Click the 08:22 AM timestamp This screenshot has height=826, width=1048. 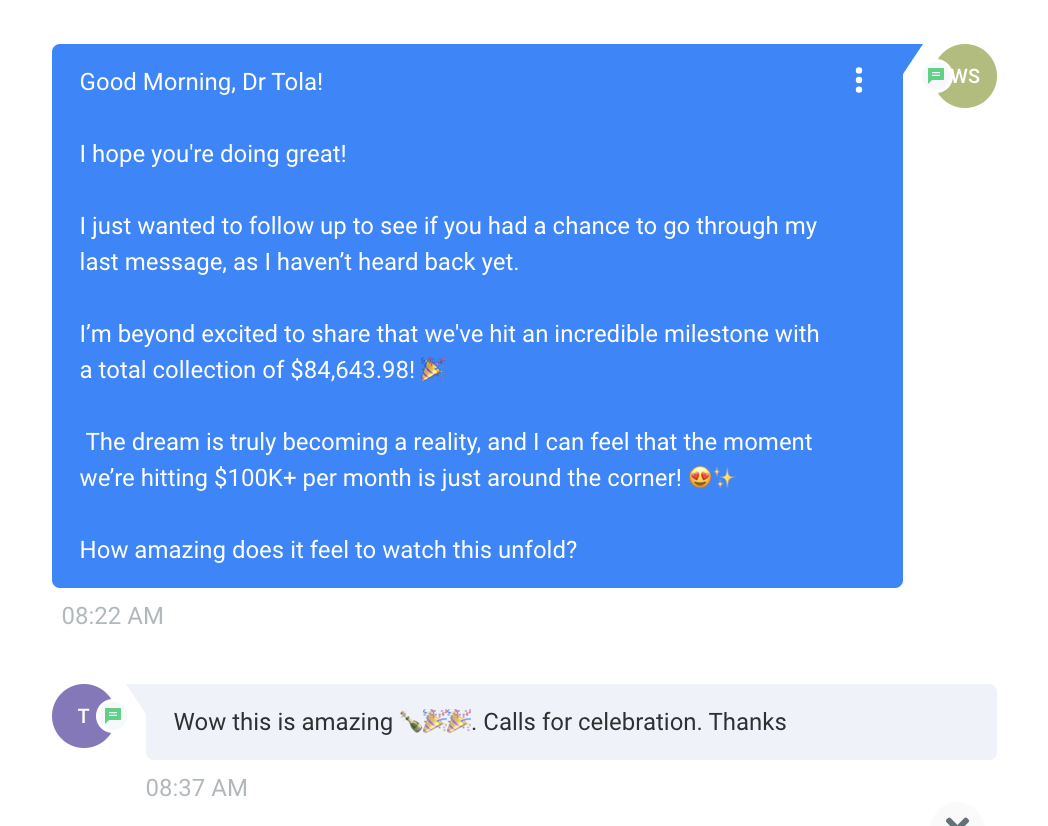click(112, 616)
